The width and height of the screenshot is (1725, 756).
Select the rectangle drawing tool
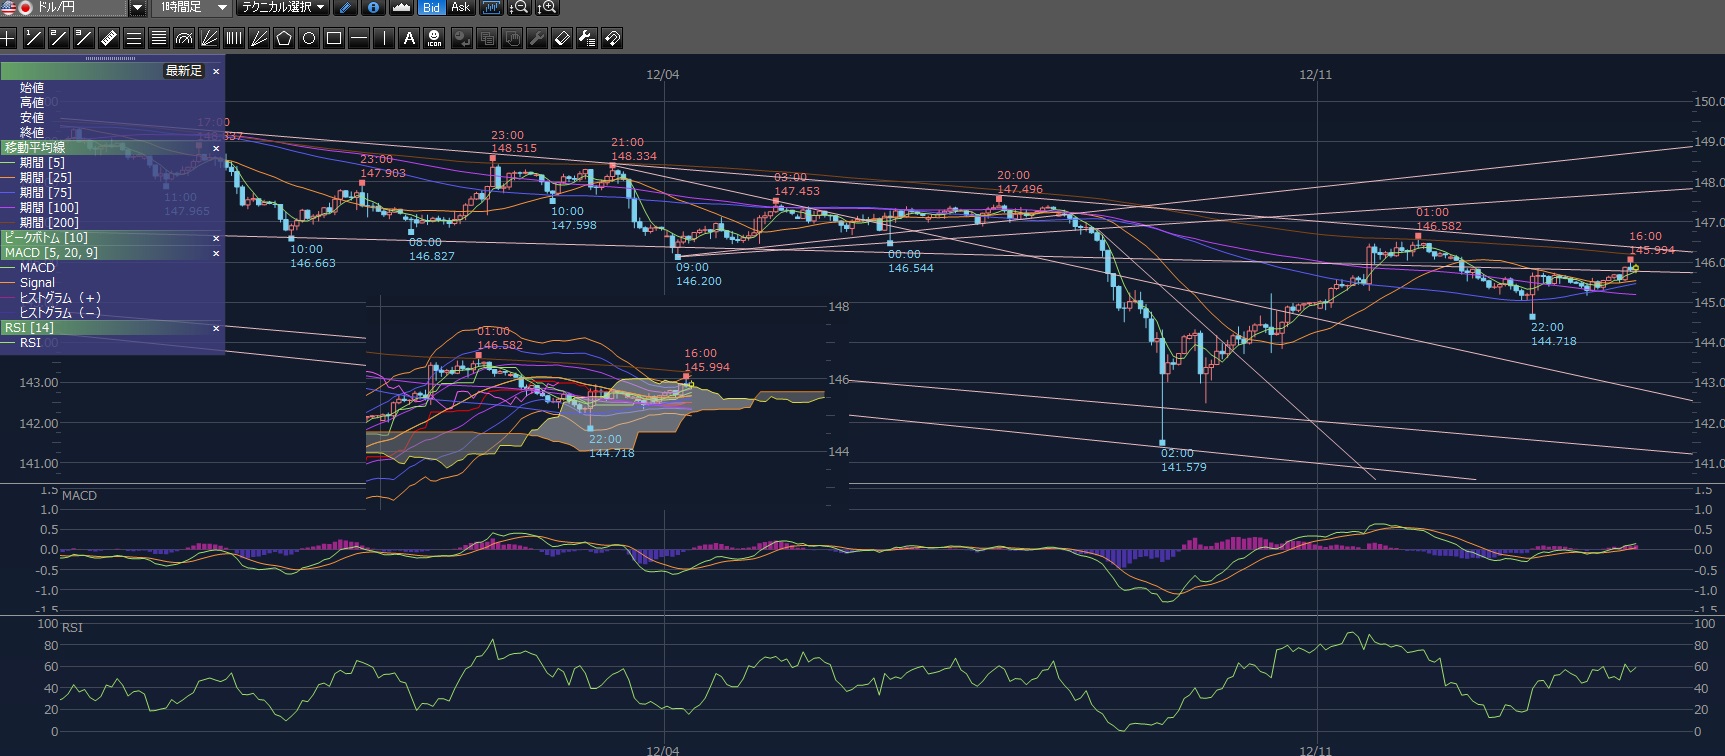(x=334, y=39)
